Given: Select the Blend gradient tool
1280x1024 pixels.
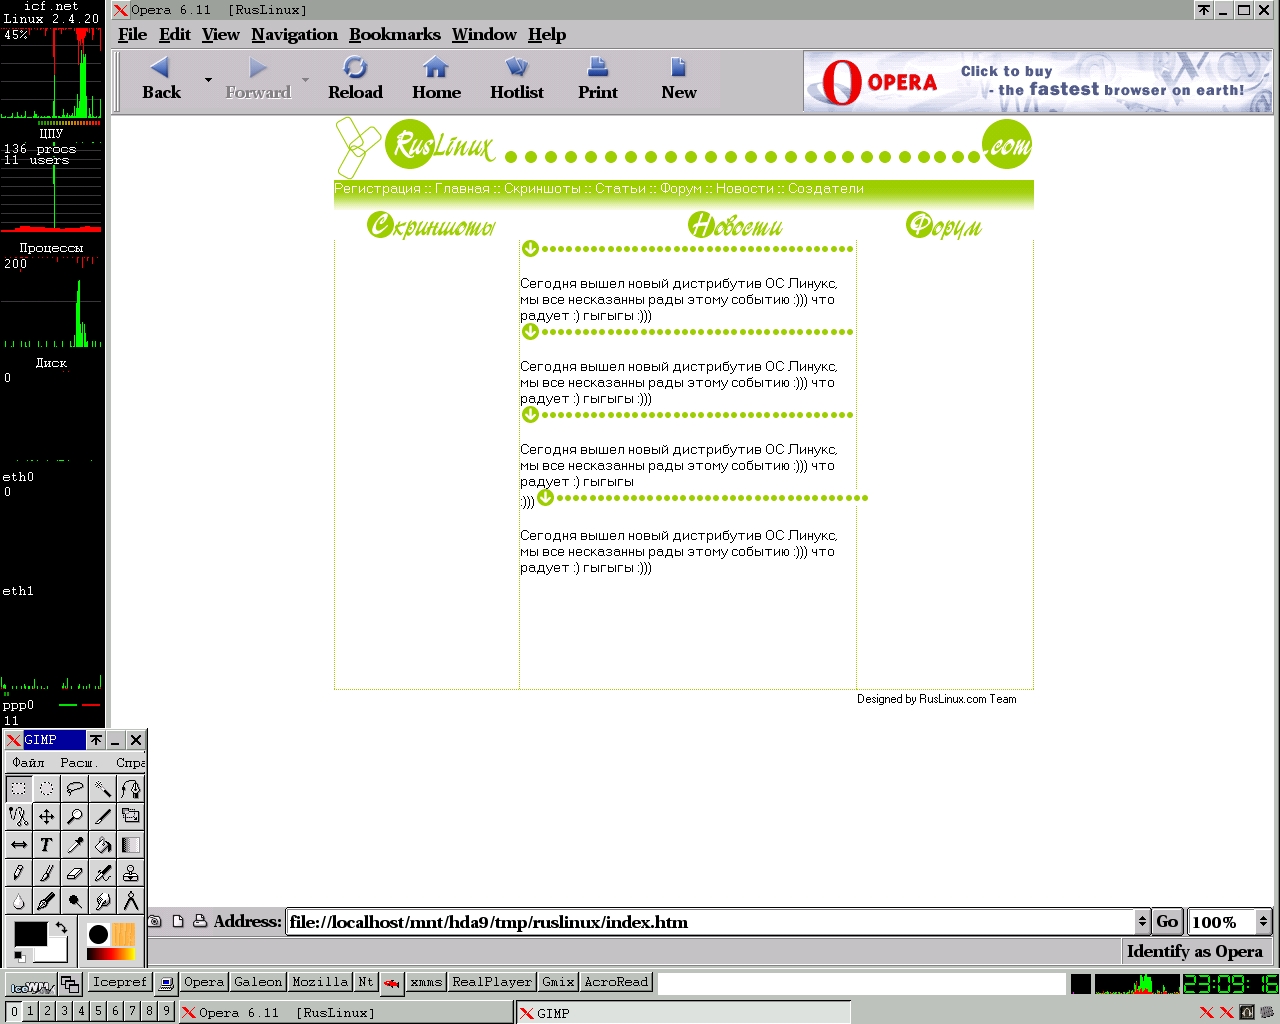Looking at the screenshot, I should pos(130,845).
